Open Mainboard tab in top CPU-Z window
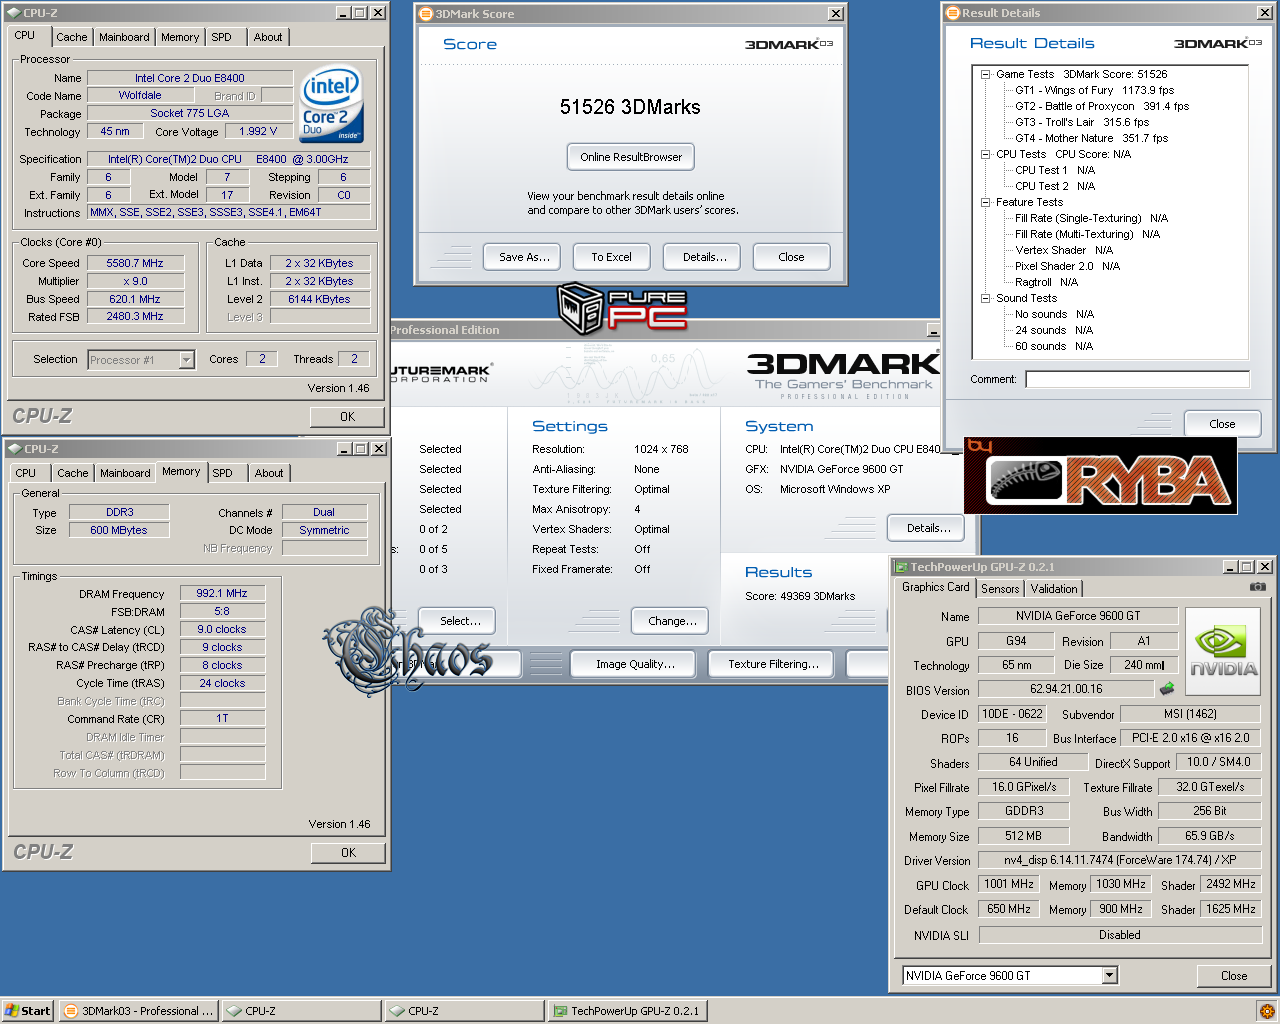This screenshot has height=1024, width=1280. pyautogui.click(x=124, y=37)
